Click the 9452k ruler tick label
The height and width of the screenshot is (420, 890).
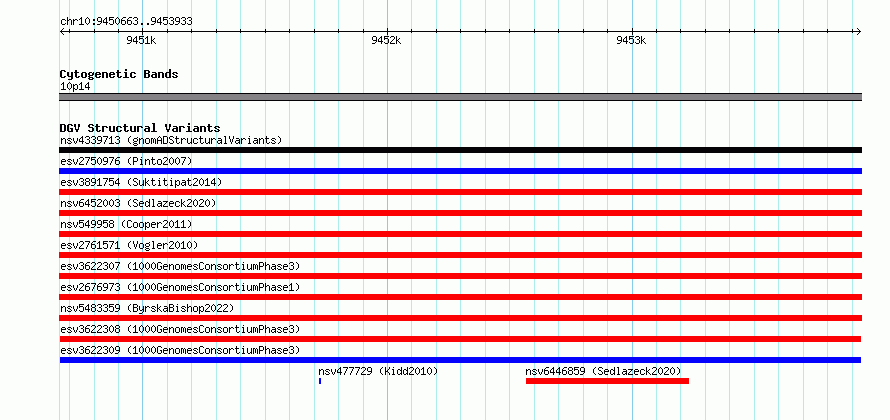pyautogui.click(x=386, y=40)
